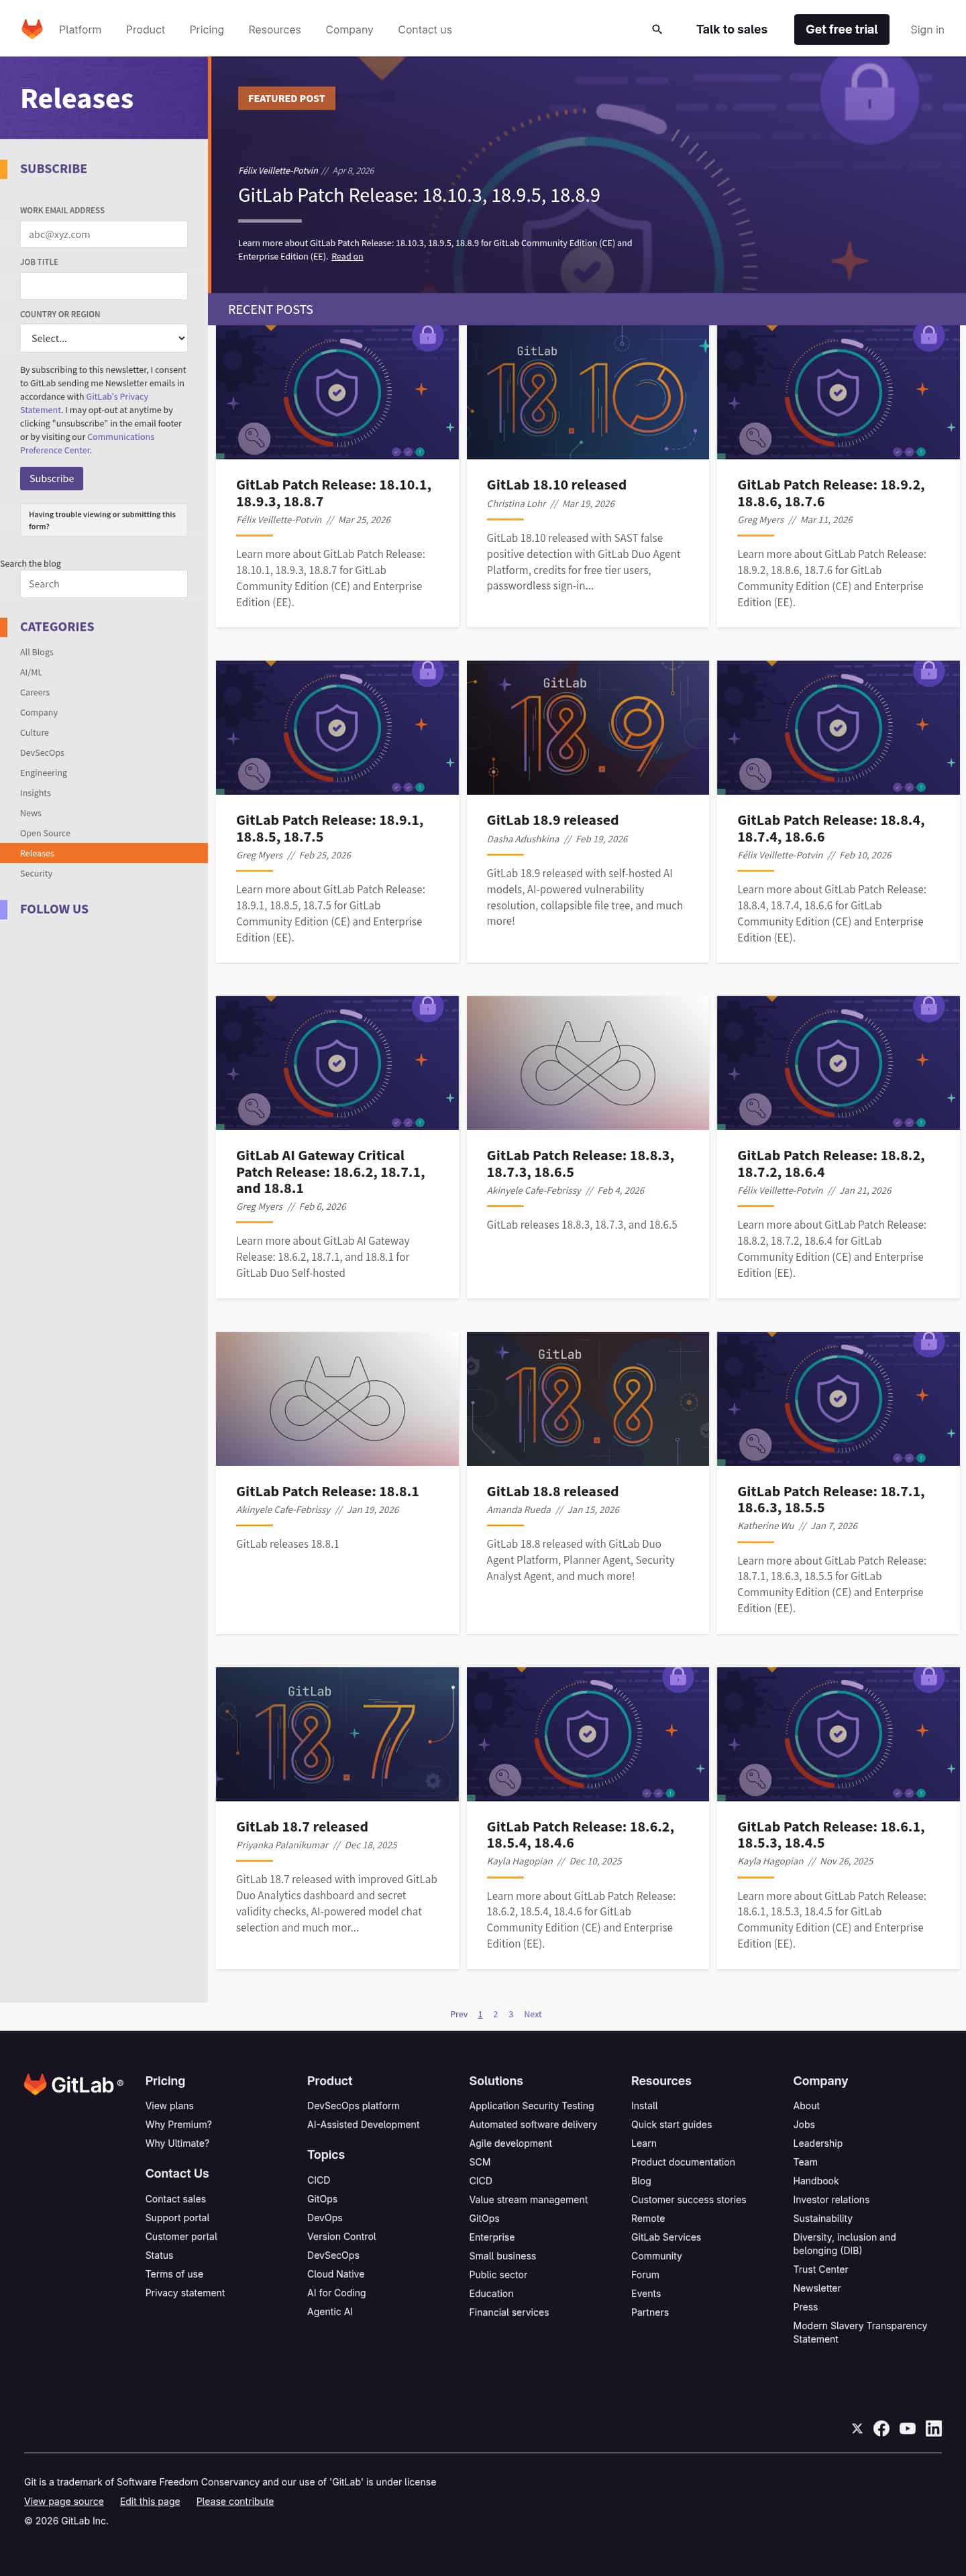Go to pagination page 2
This screenshot has width=966, height=2576.
tap(495, 2014)
